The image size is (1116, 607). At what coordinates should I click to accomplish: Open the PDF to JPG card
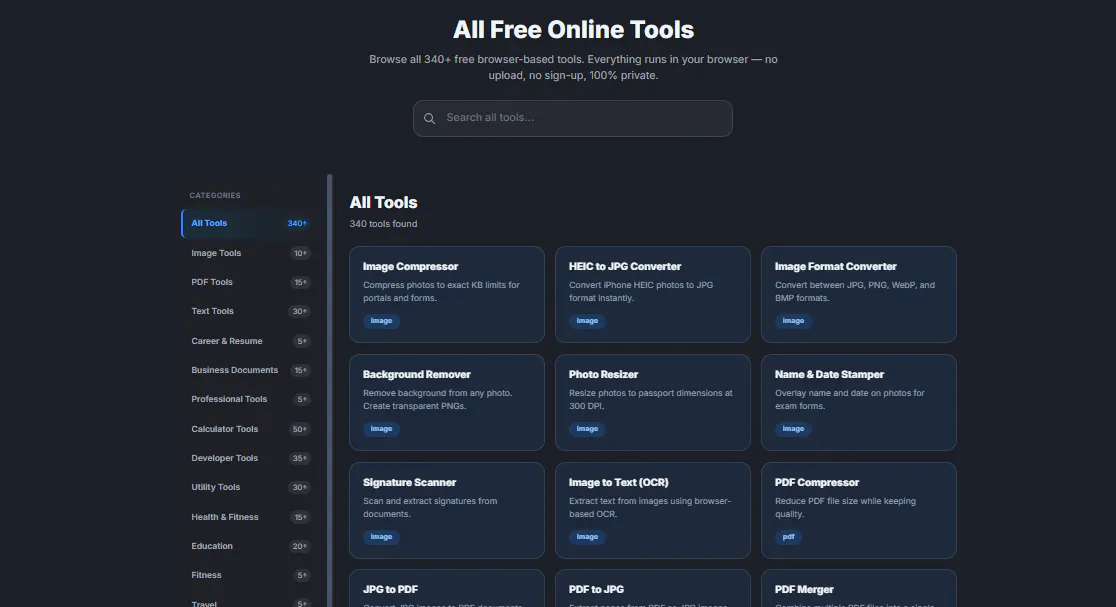[653, 588]
